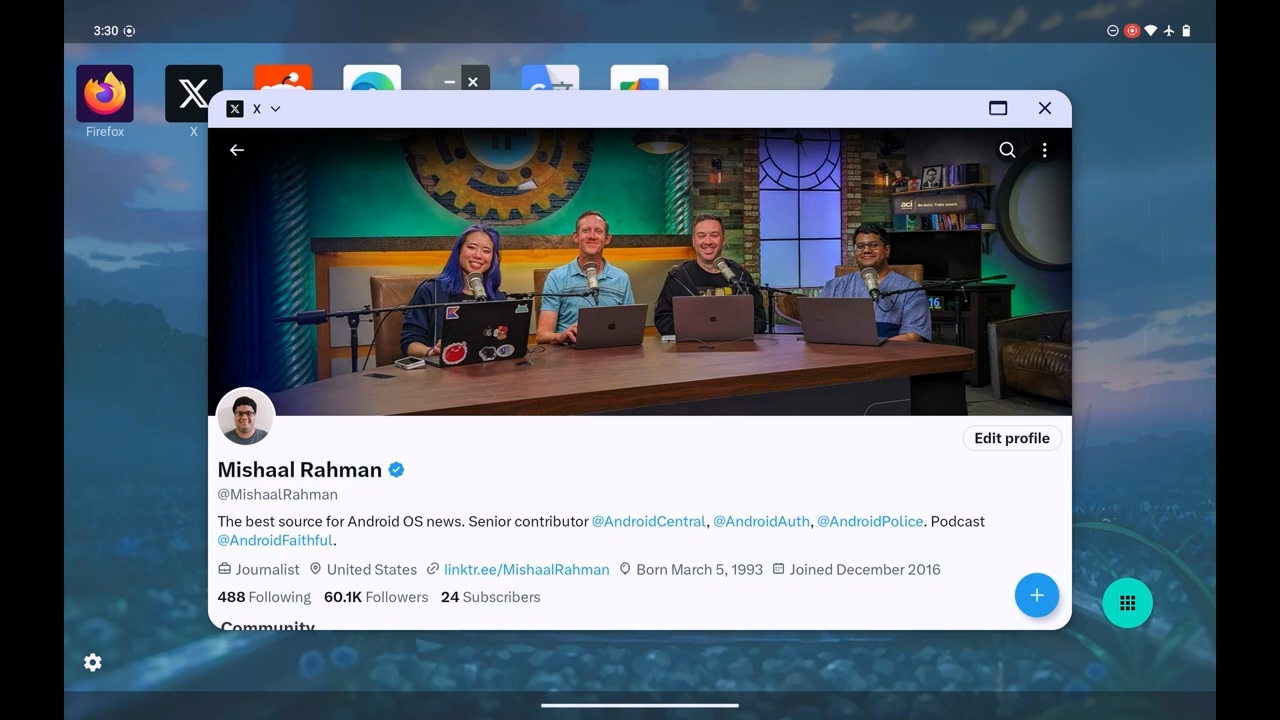Maximize the X app window

pos(997,108)
